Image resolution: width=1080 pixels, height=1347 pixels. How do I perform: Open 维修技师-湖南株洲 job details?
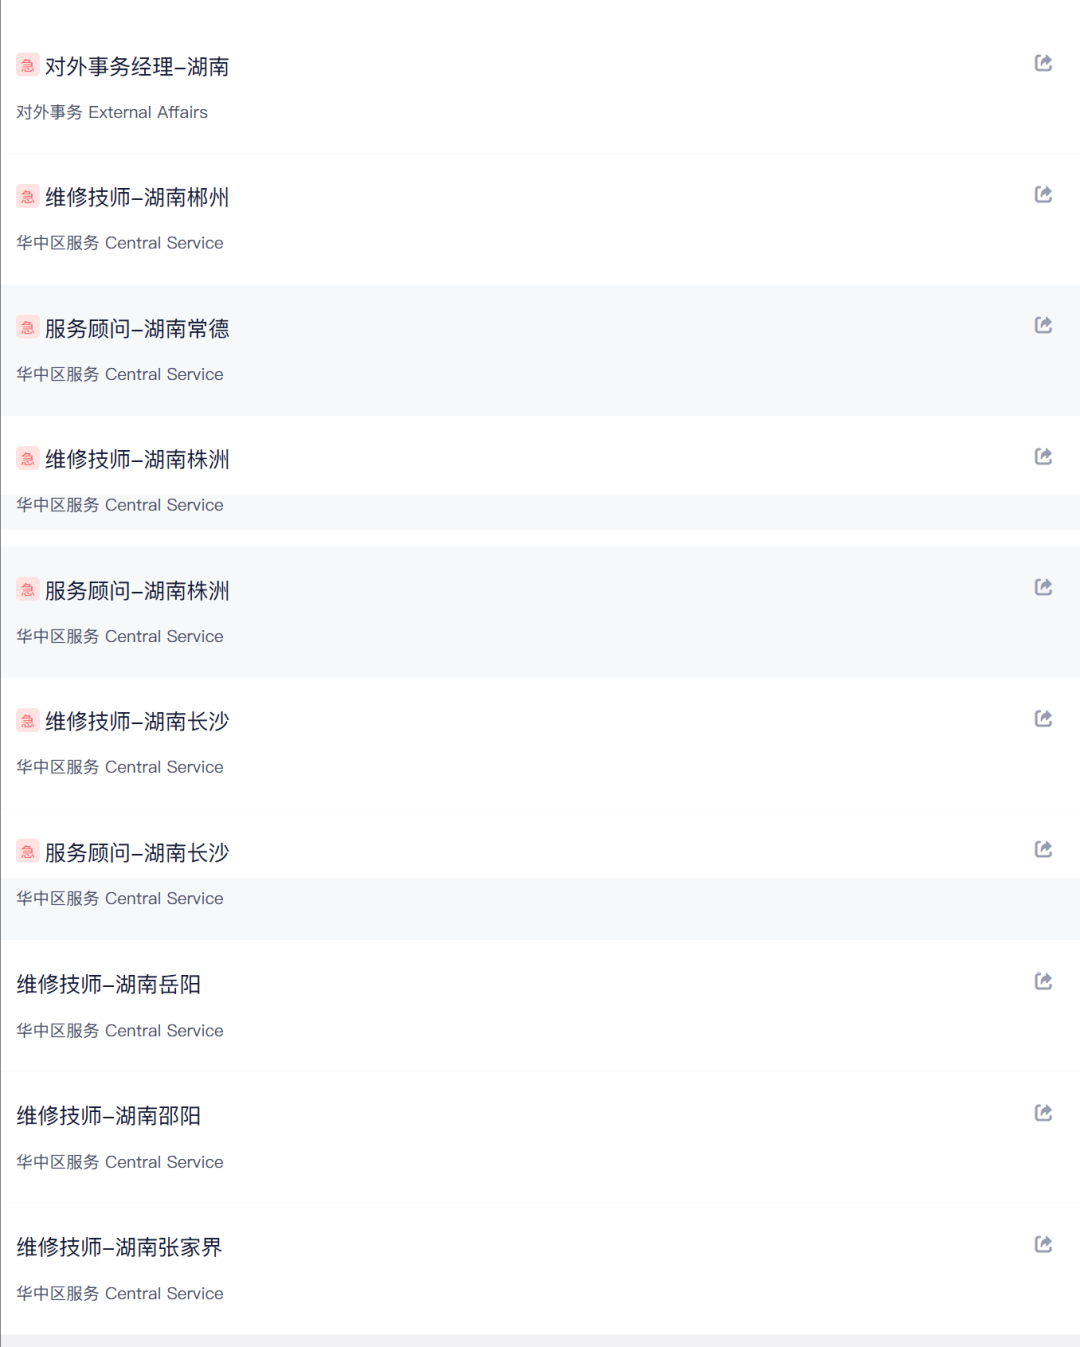(137, 460)
